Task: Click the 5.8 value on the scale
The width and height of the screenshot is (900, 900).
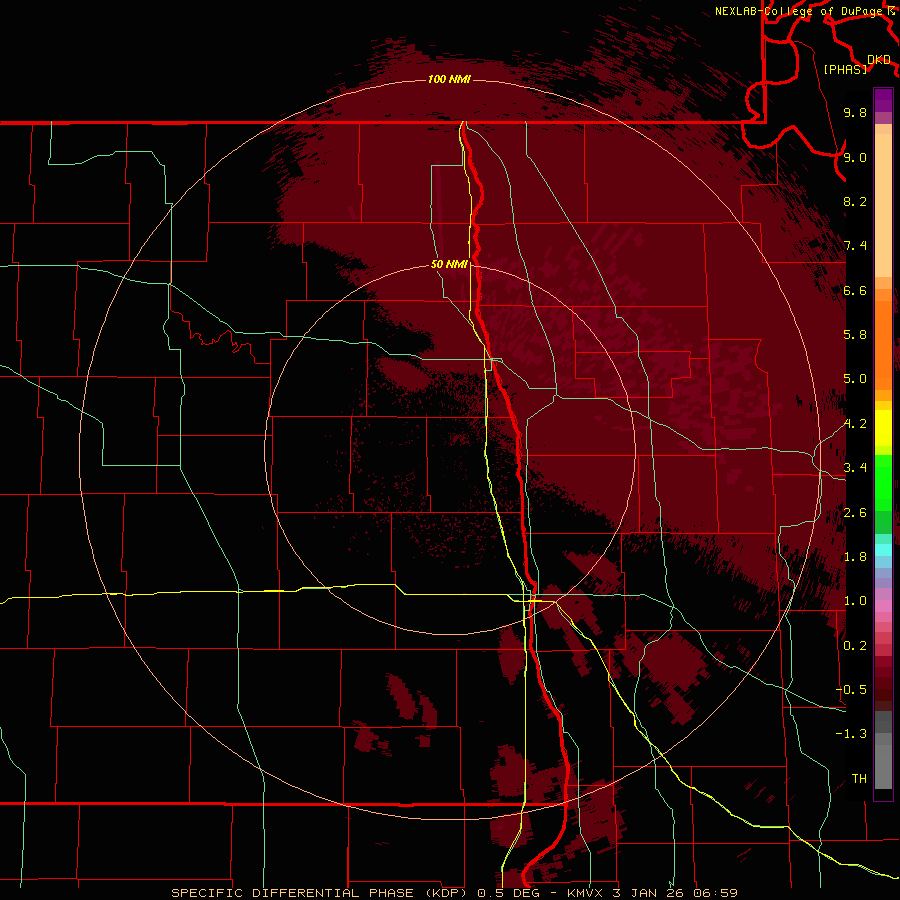Action: (855, 335)
